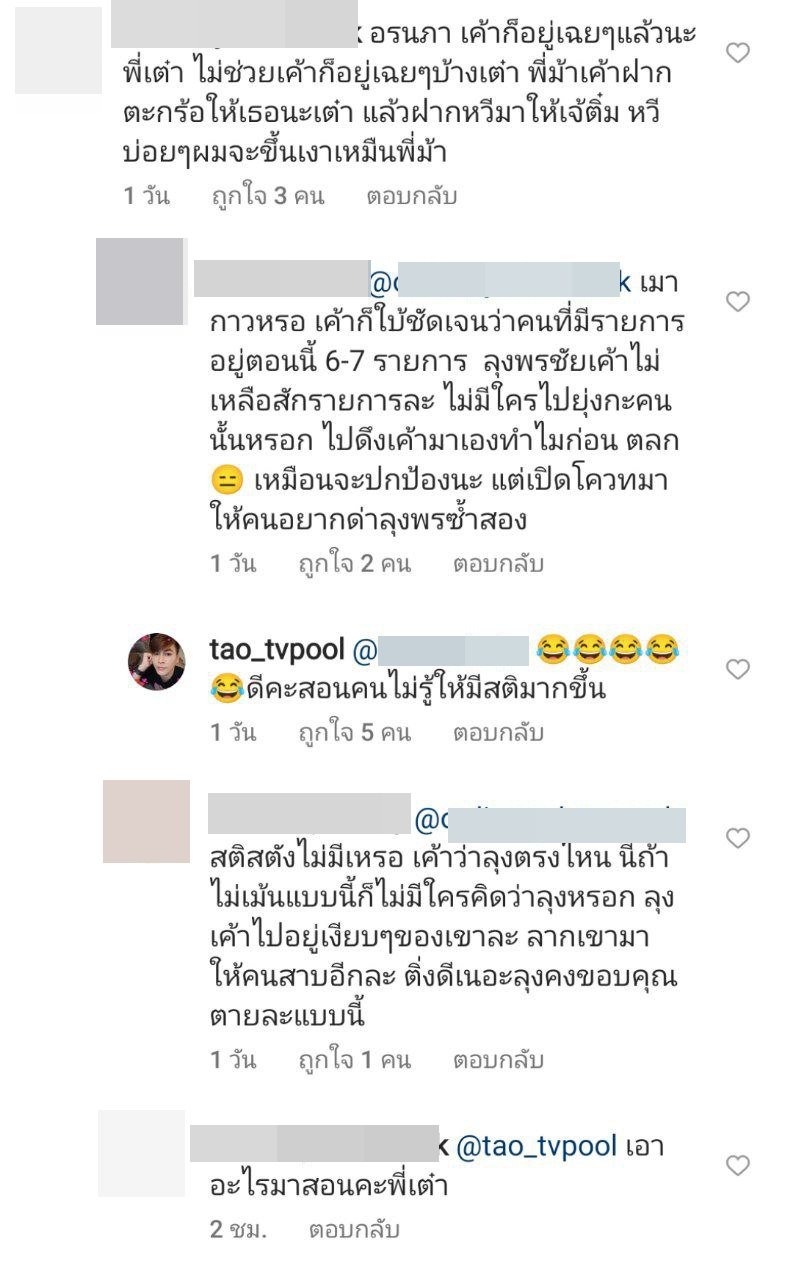This screenshot has width=793, height=1280.
Task: View likes ถูกใจ 3 คน on first comment
Action: click(268, 196)
